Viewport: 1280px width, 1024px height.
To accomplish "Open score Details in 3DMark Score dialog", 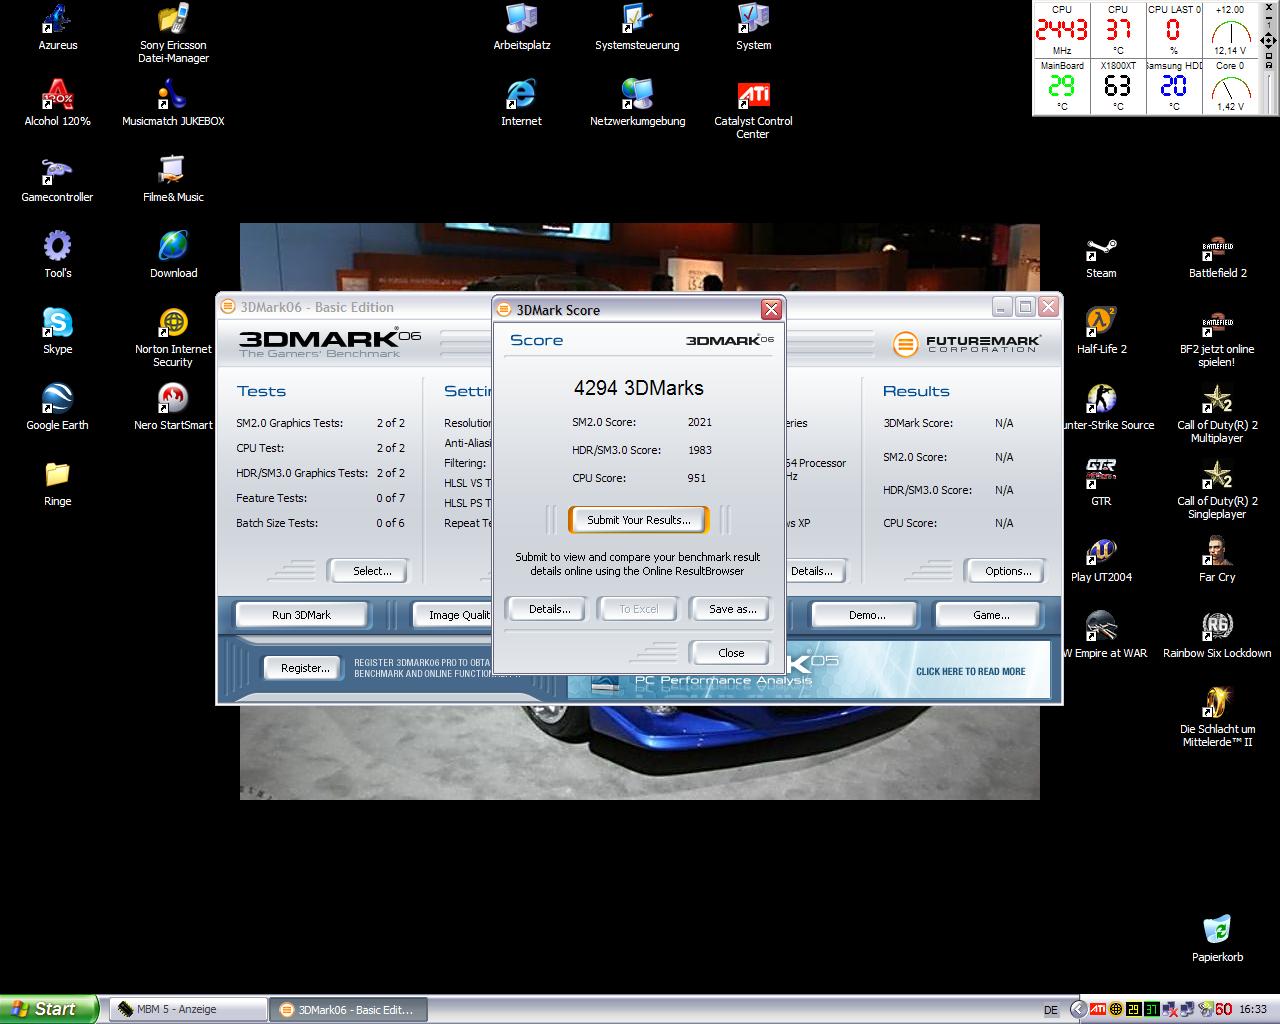I will click(x=549, y=609).
